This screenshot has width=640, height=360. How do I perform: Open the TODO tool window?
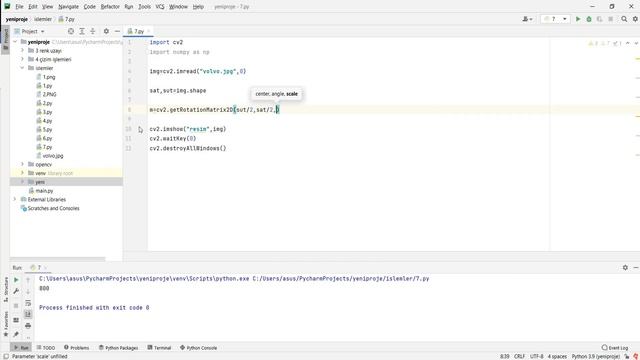pos(46,348)
